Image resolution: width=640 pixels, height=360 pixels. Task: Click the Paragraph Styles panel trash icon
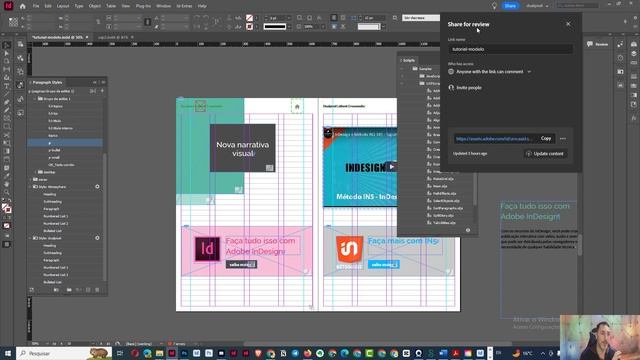click(x=97, y=290)
